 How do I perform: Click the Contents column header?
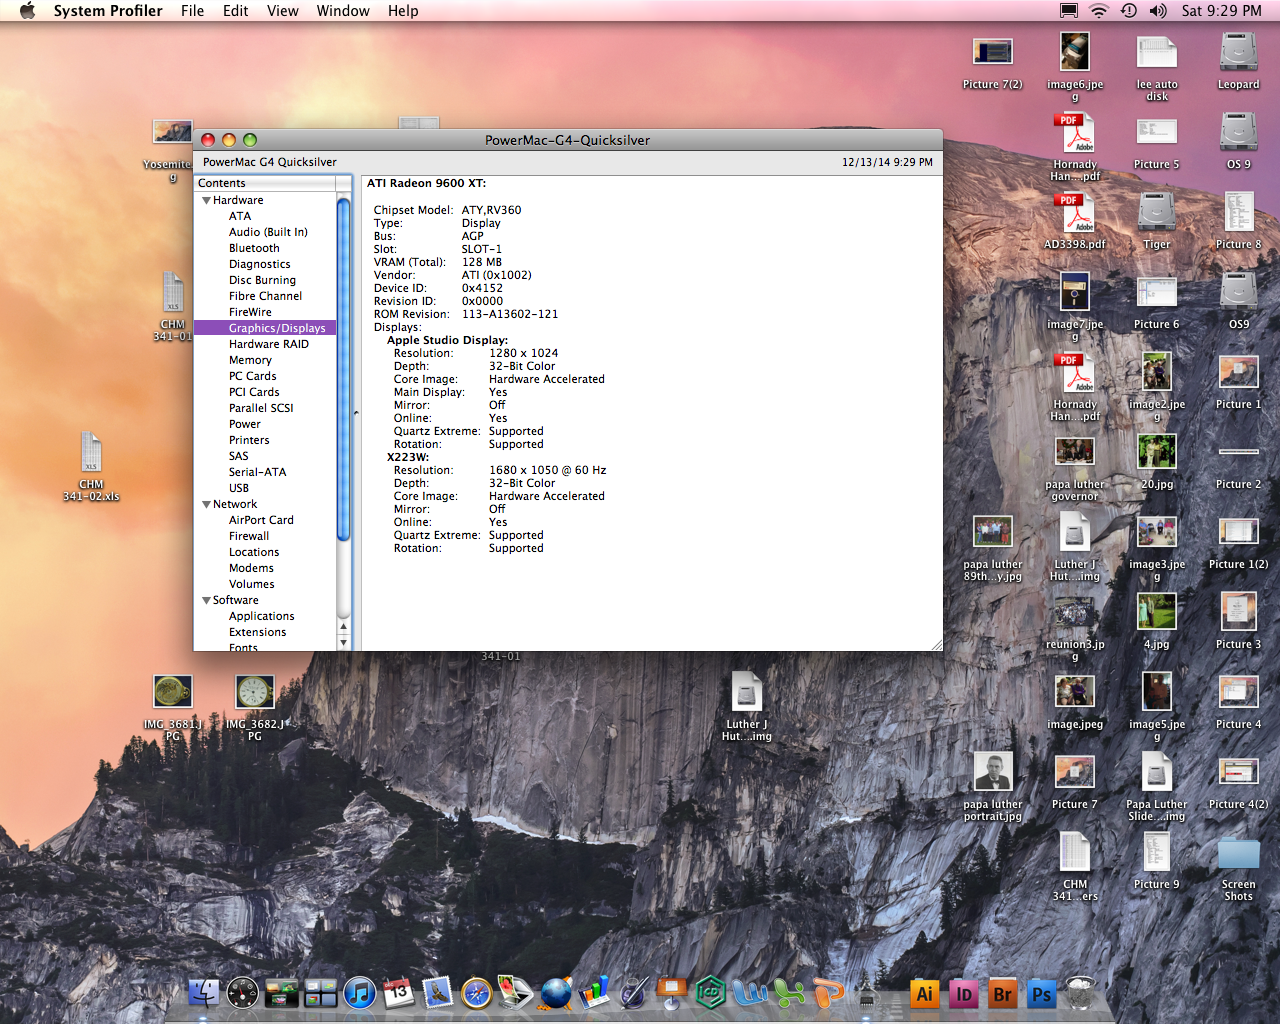(266, 183)
